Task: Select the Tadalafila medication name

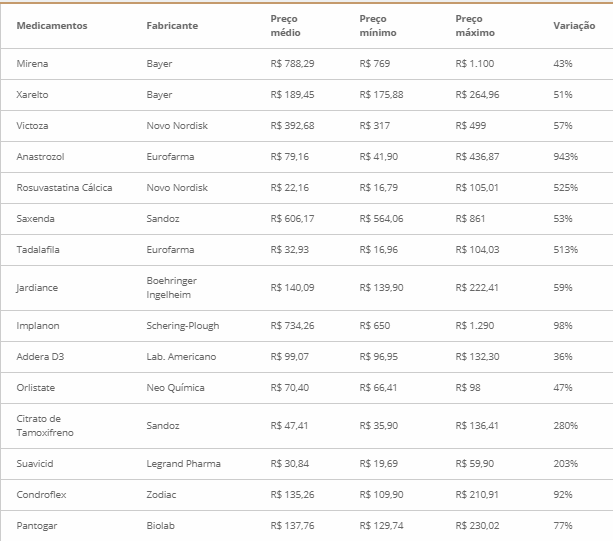Action: 36,250
